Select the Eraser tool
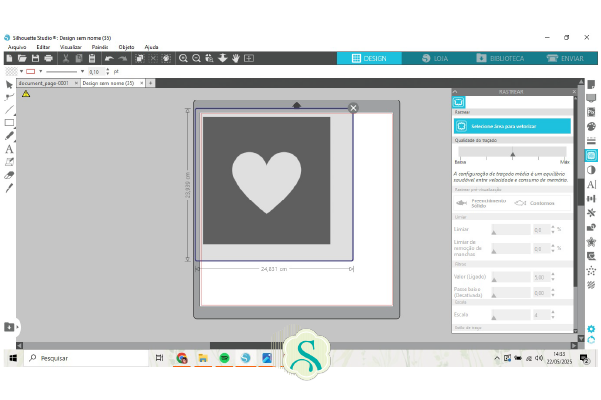601x400 pixels. tap(9, 175)
